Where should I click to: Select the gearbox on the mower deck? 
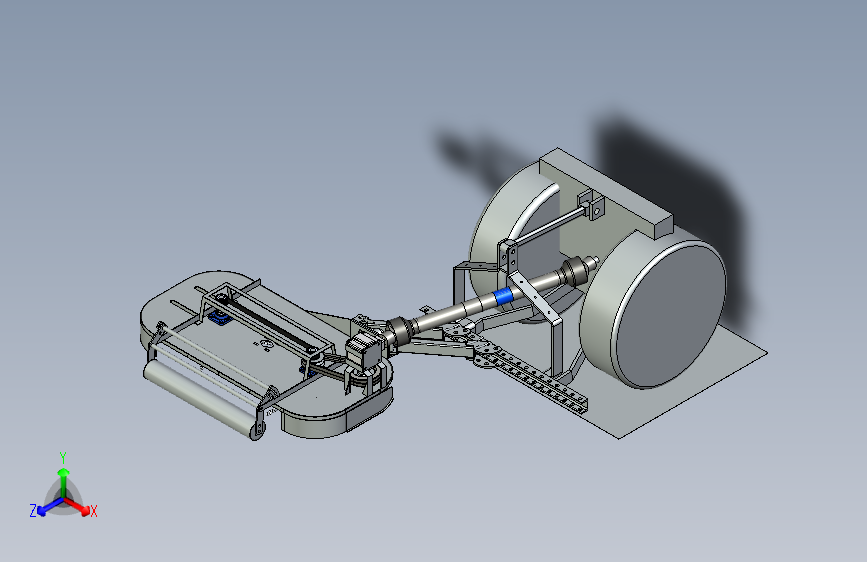pyautogui.click(x=363, y=351)
